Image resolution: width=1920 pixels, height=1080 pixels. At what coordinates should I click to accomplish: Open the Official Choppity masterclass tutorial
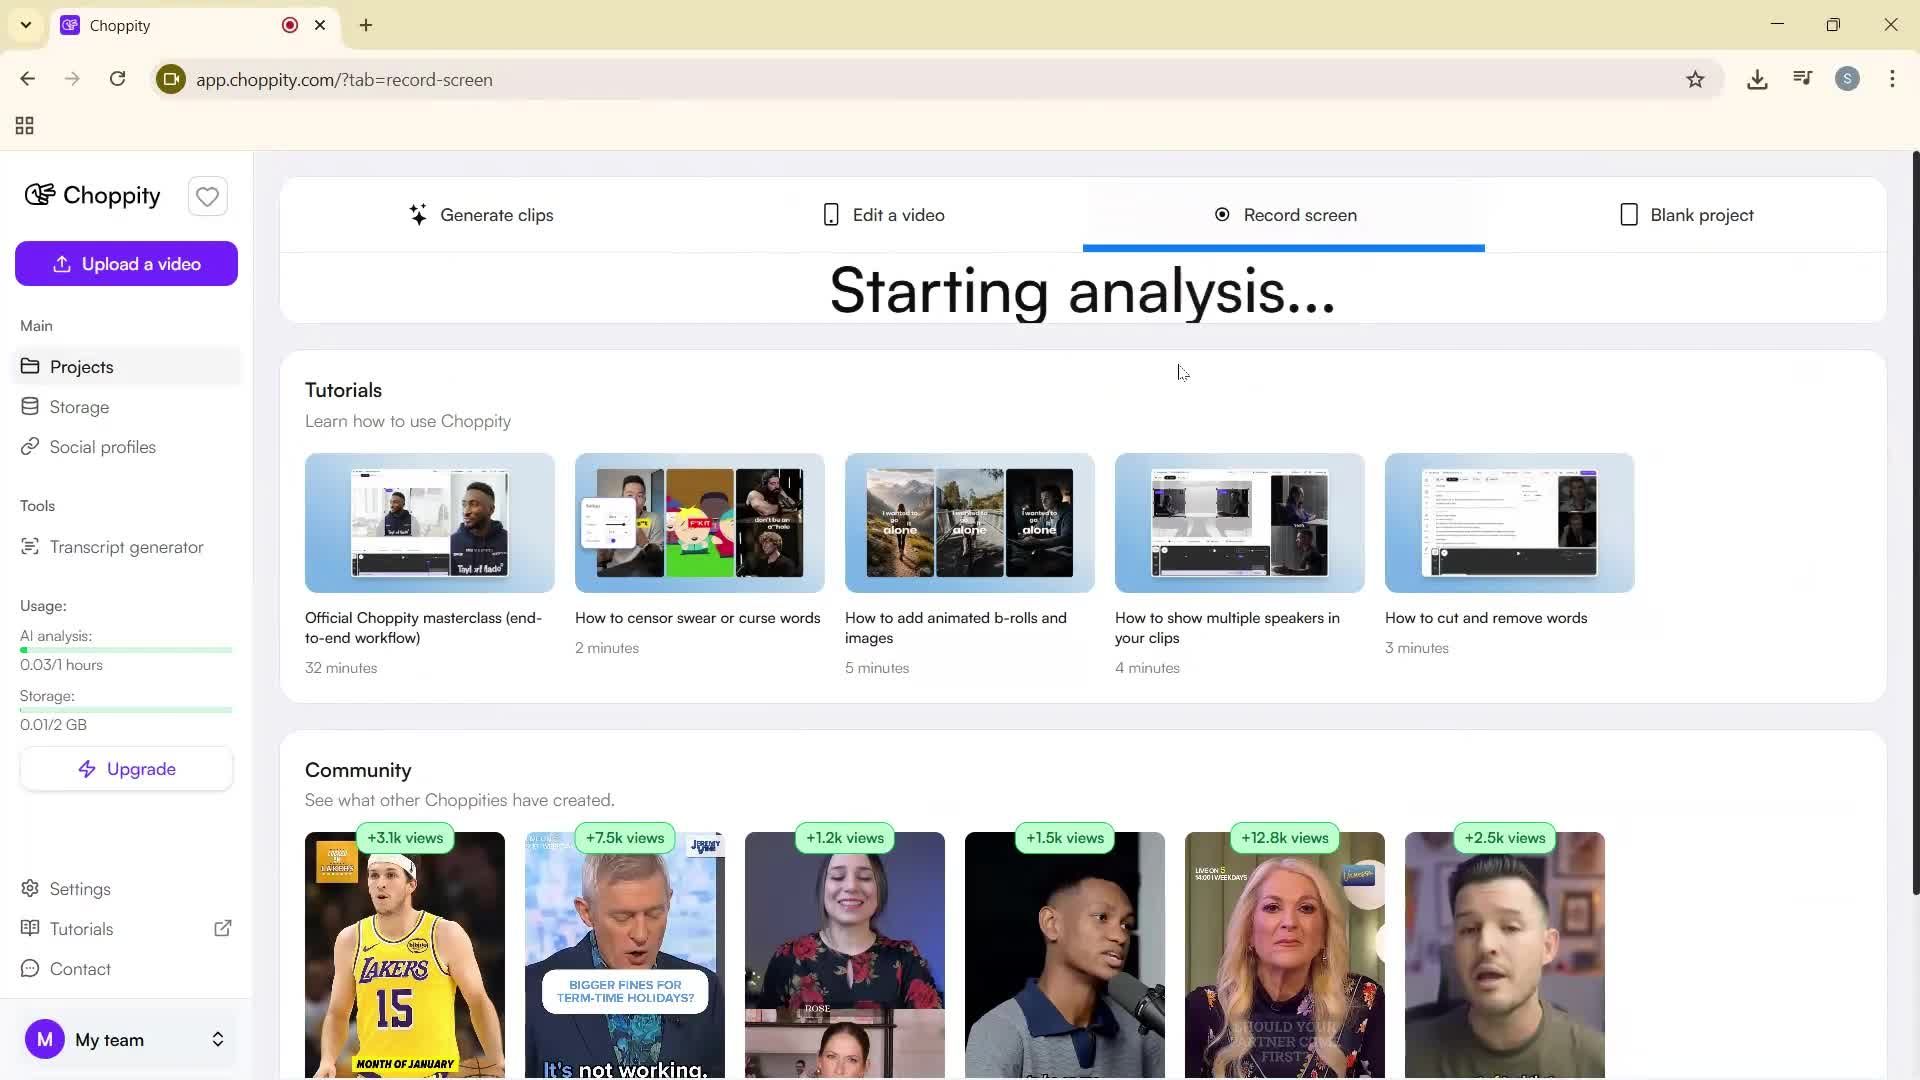[x=429, y=522]
